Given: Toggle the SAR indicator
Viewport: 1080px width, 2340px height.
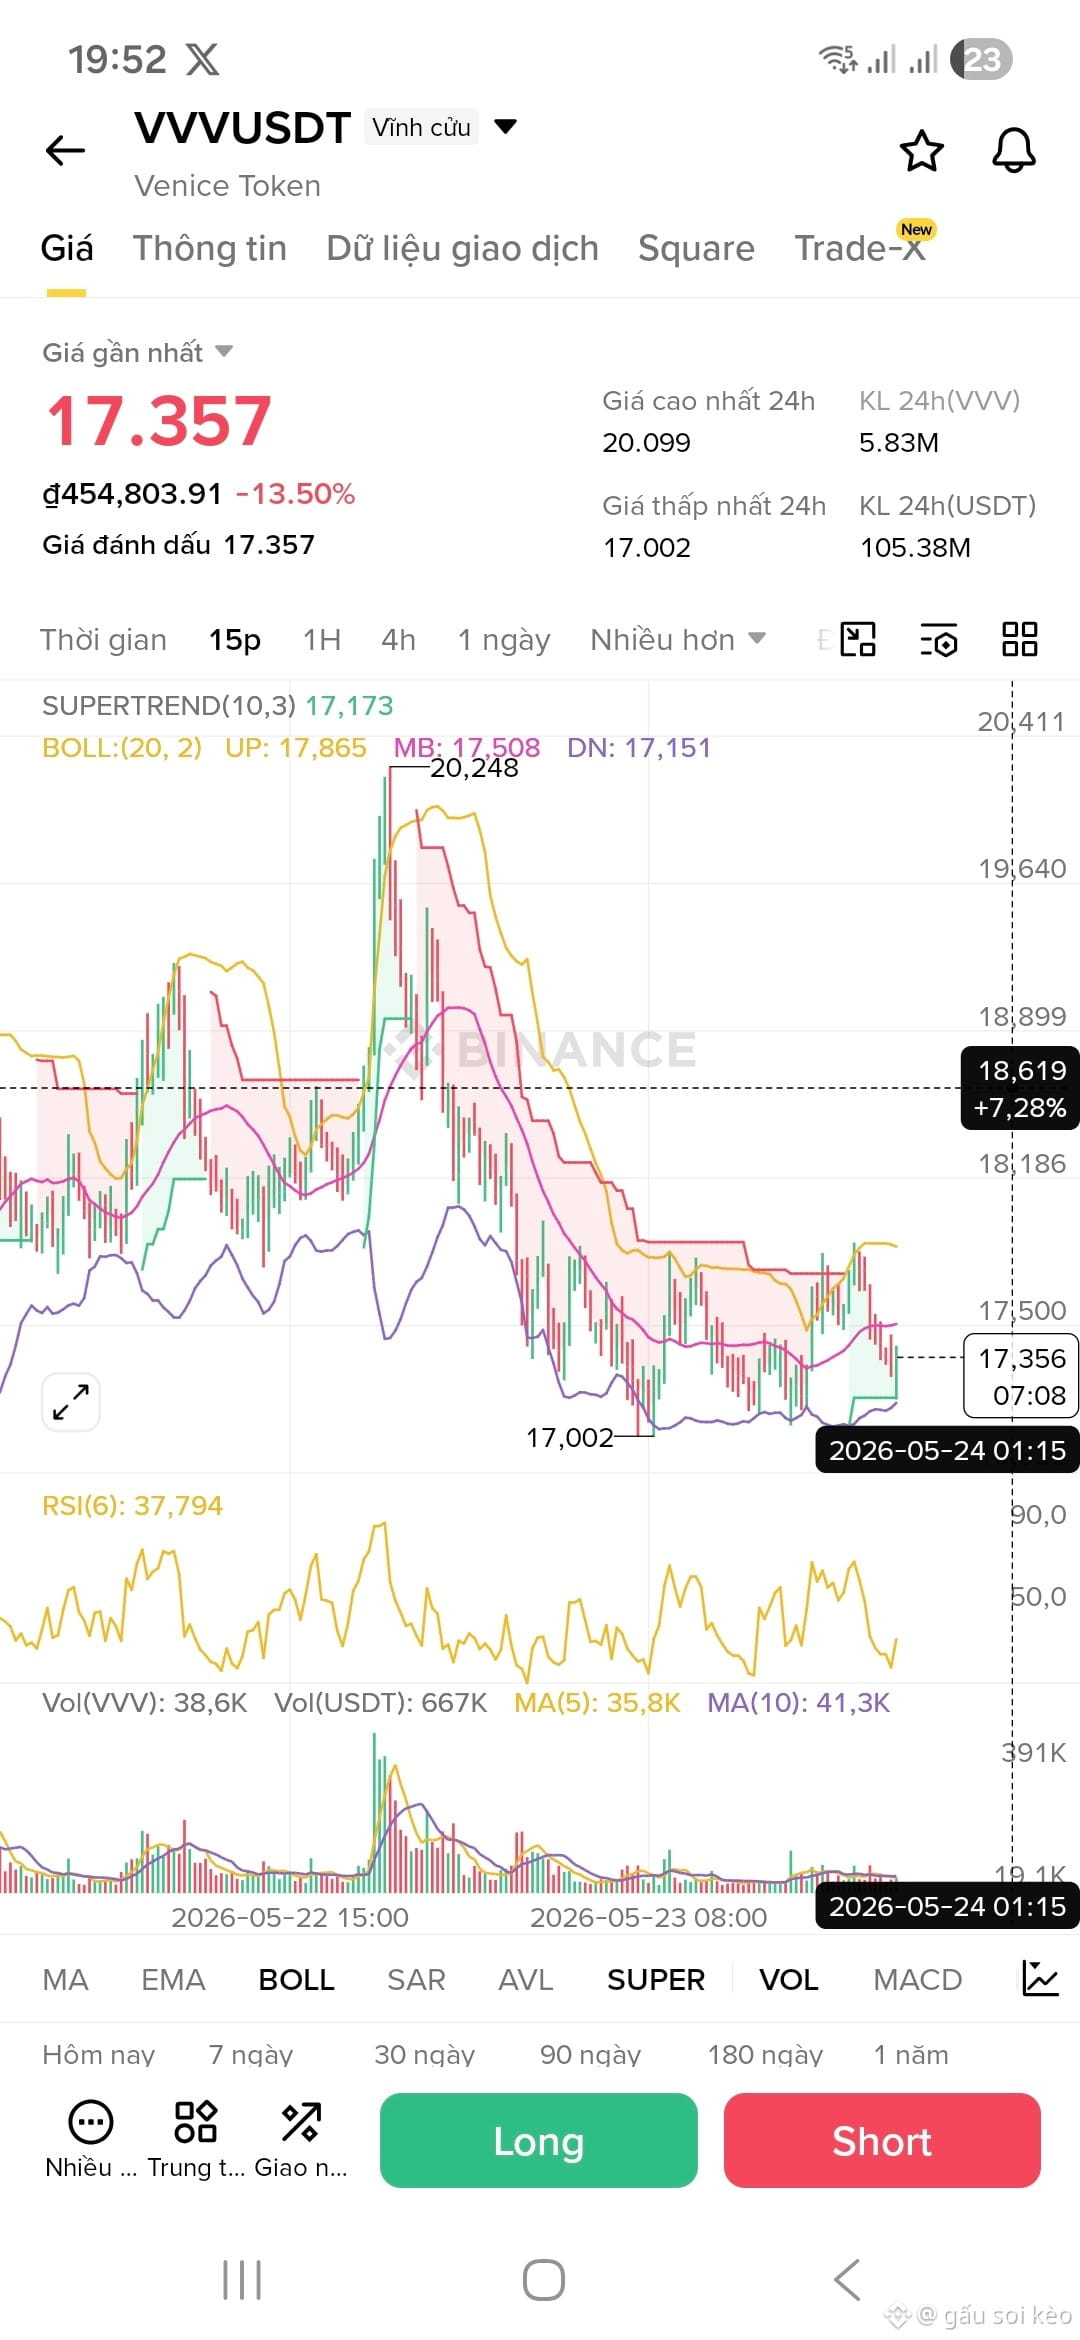Looking at the screenshot, I should [x=416, y=1979].
